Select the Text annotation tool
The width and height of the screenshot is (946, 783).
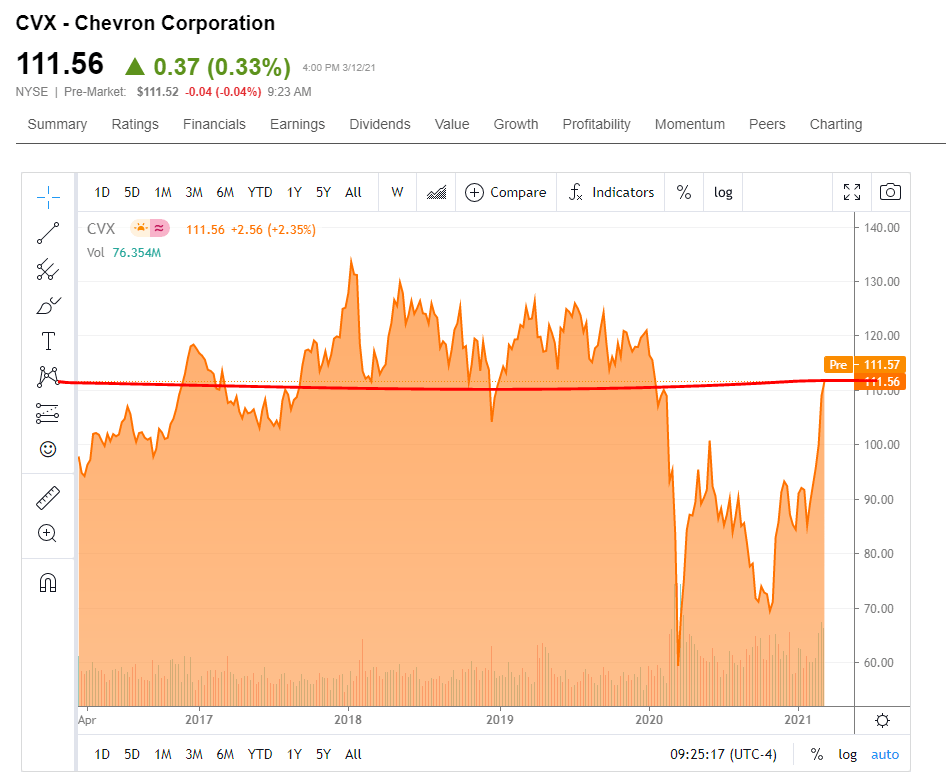click(48, 341)
